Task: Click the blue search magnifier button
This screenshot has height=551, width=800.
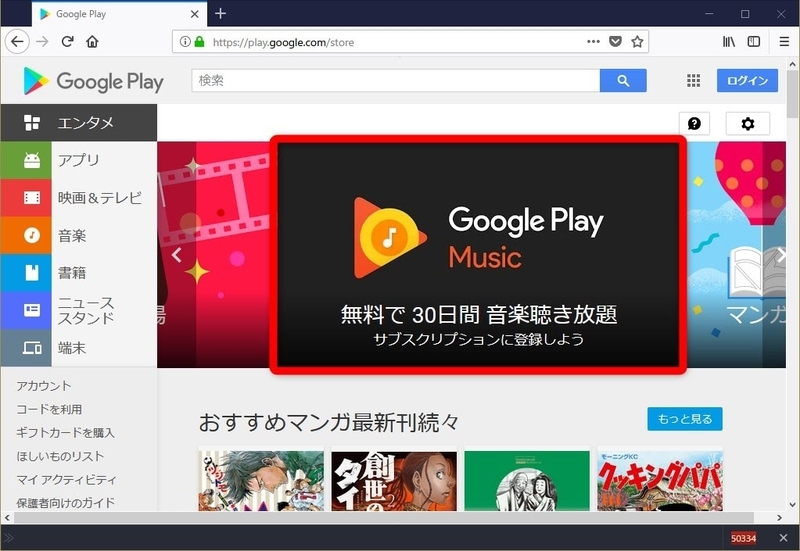Action: coord(623,81)
